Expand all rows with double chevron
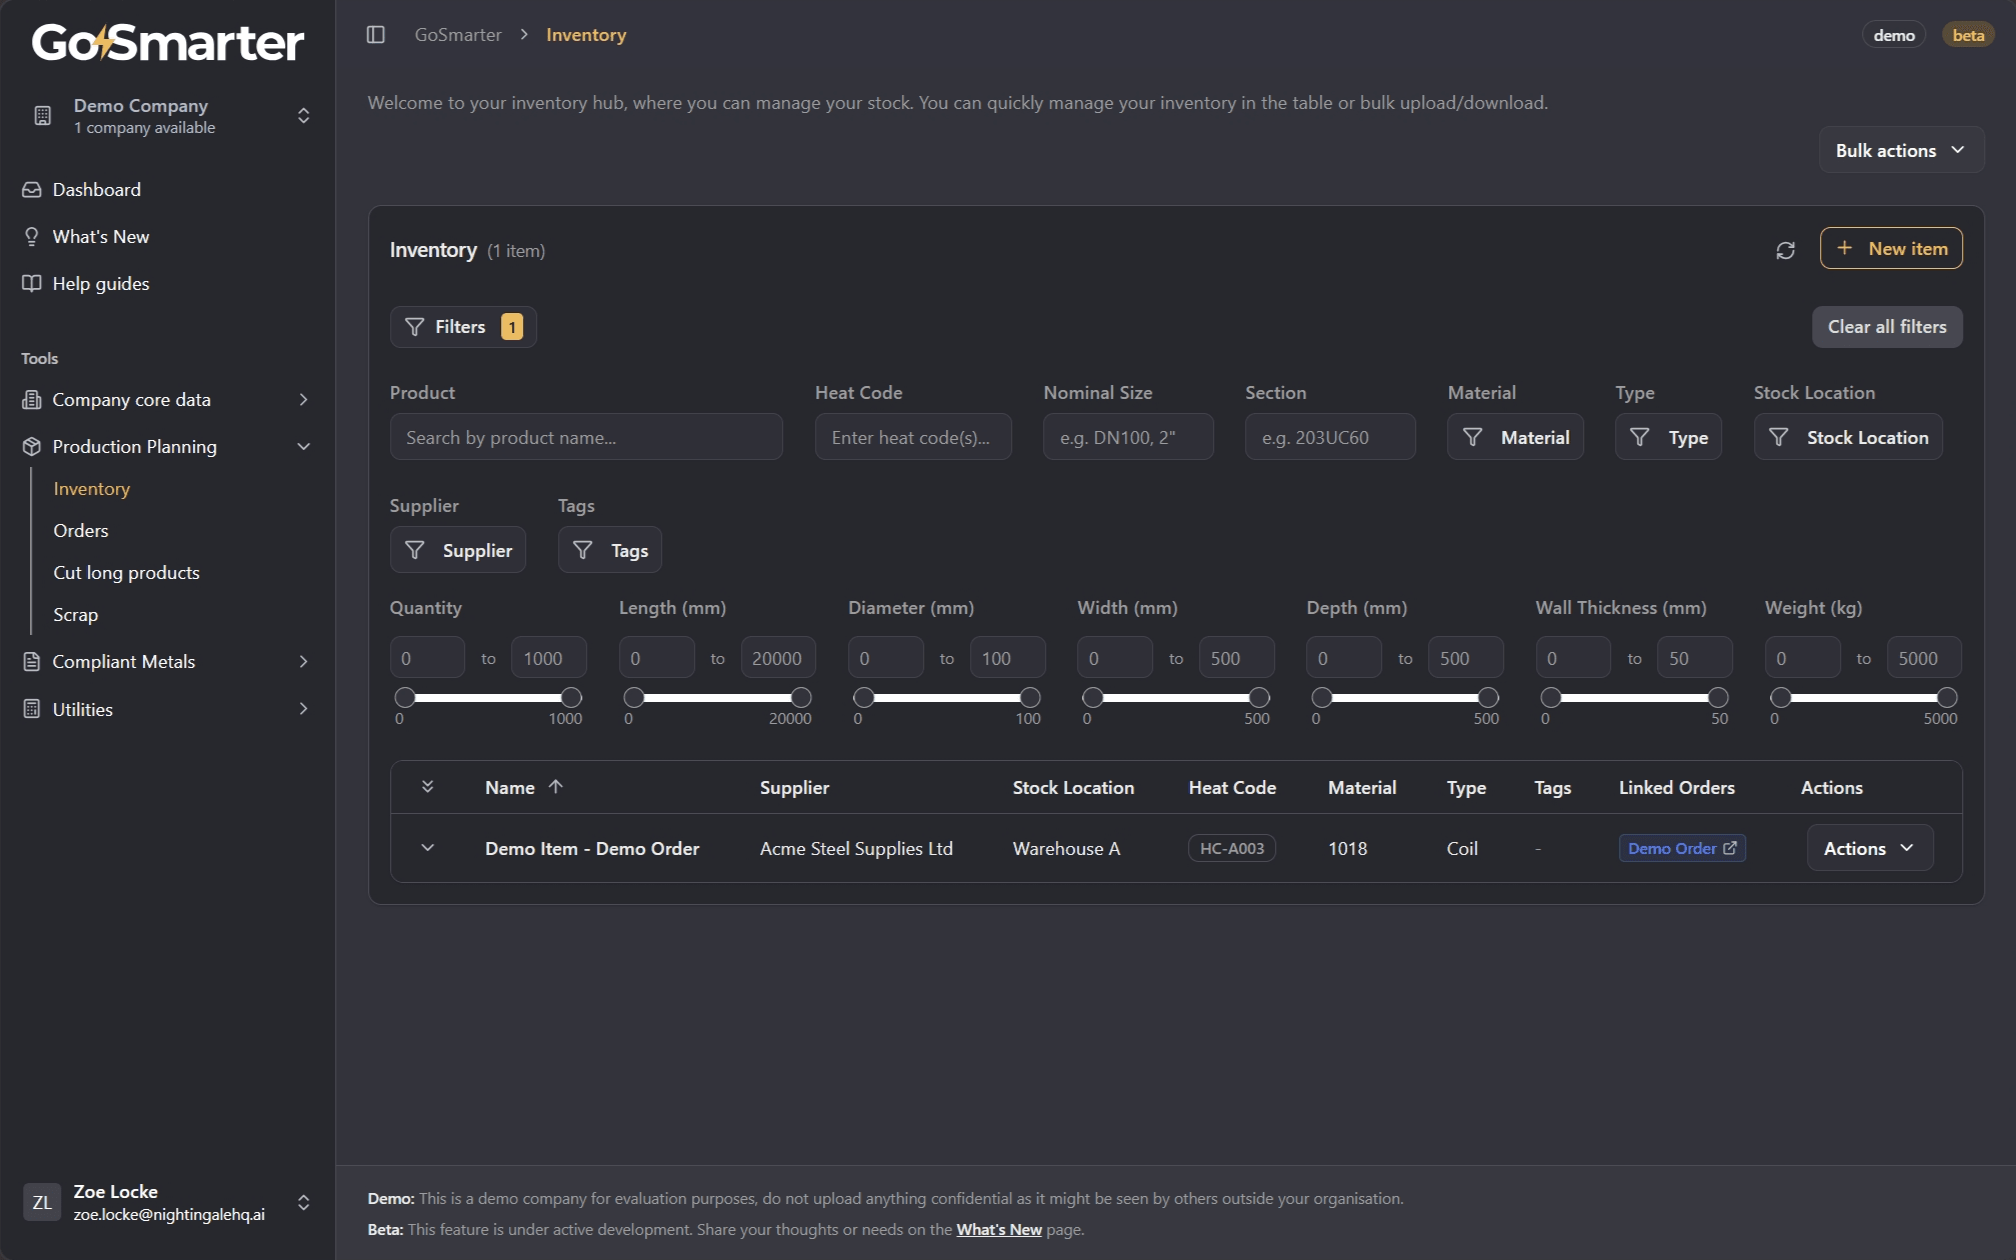The height and width of the screenshot is (1260, 2016). click(427, 787)
